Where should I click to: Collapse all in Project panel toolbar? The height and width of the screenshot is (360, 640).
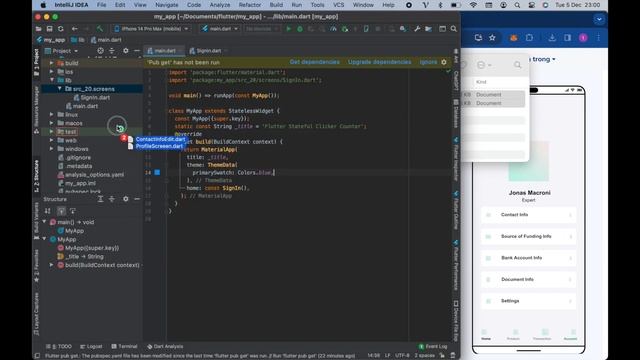(112, 51)
